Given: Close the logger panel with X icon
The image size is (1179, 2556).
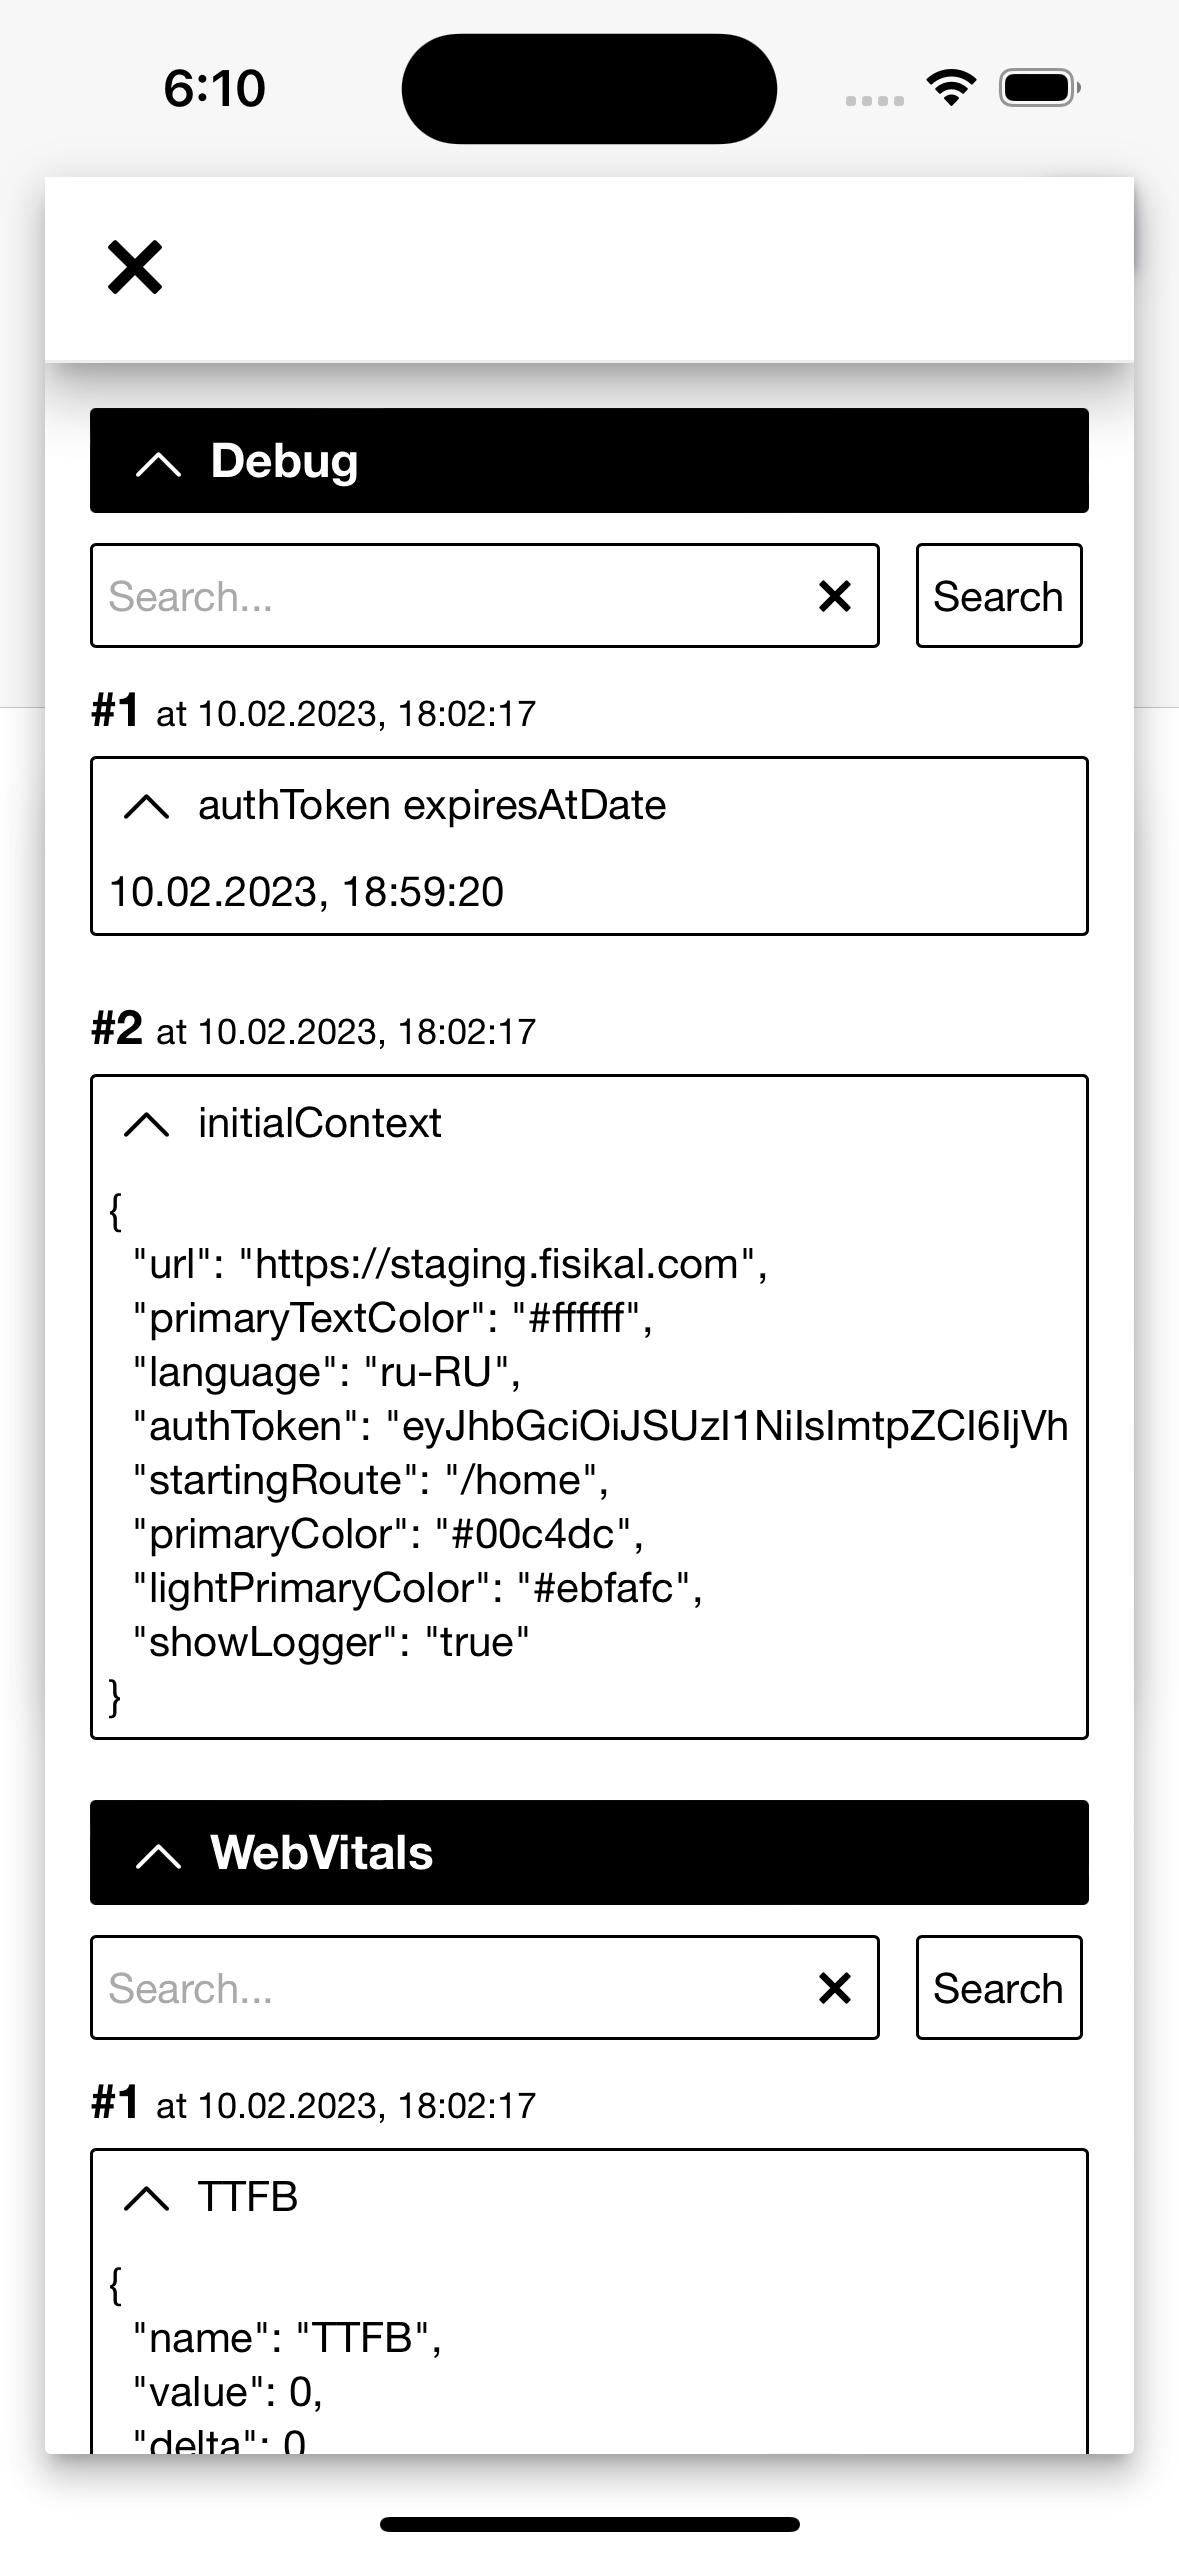Looking at the screenshot, I should (x=135, y=268).
